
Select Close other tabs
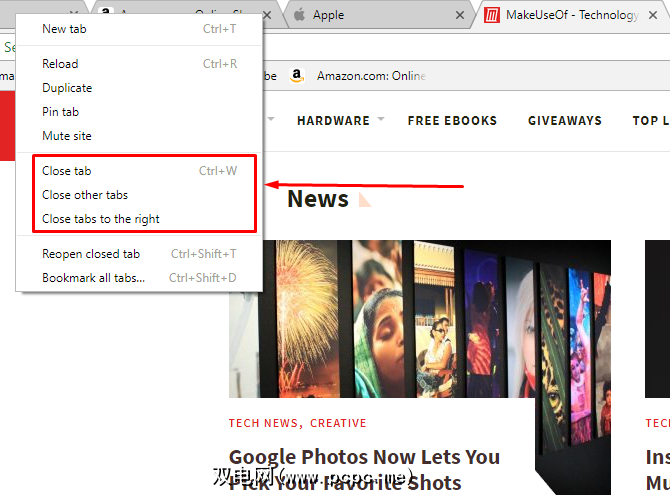pyautogui.click(x=139, y=194)
